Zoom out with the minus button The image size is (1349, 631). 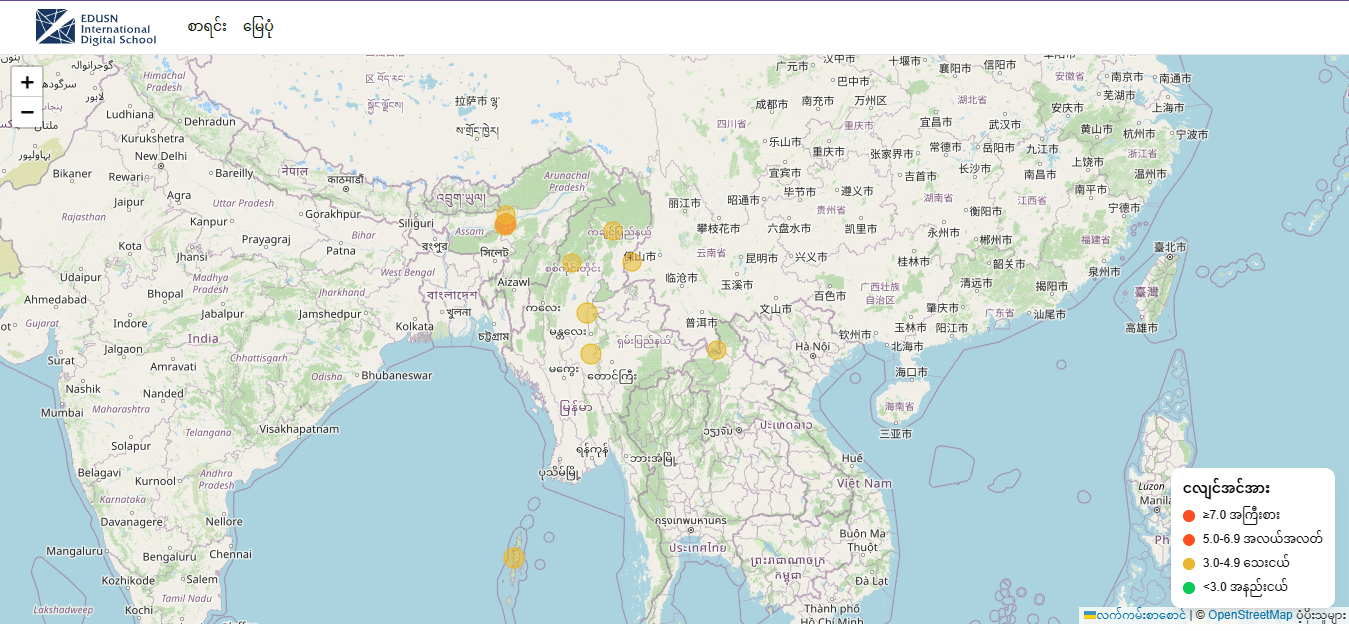[27, 112]
